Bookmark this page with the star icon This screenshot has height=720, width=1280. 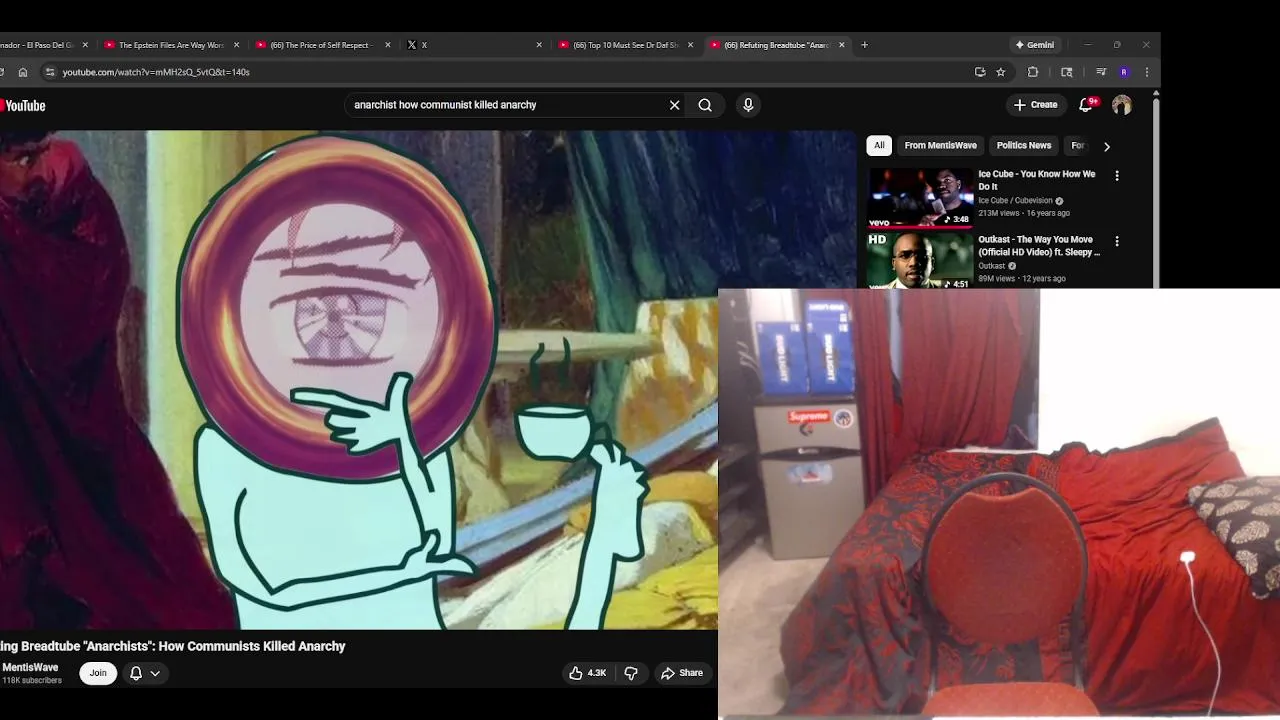click(x=1001, y=72)
